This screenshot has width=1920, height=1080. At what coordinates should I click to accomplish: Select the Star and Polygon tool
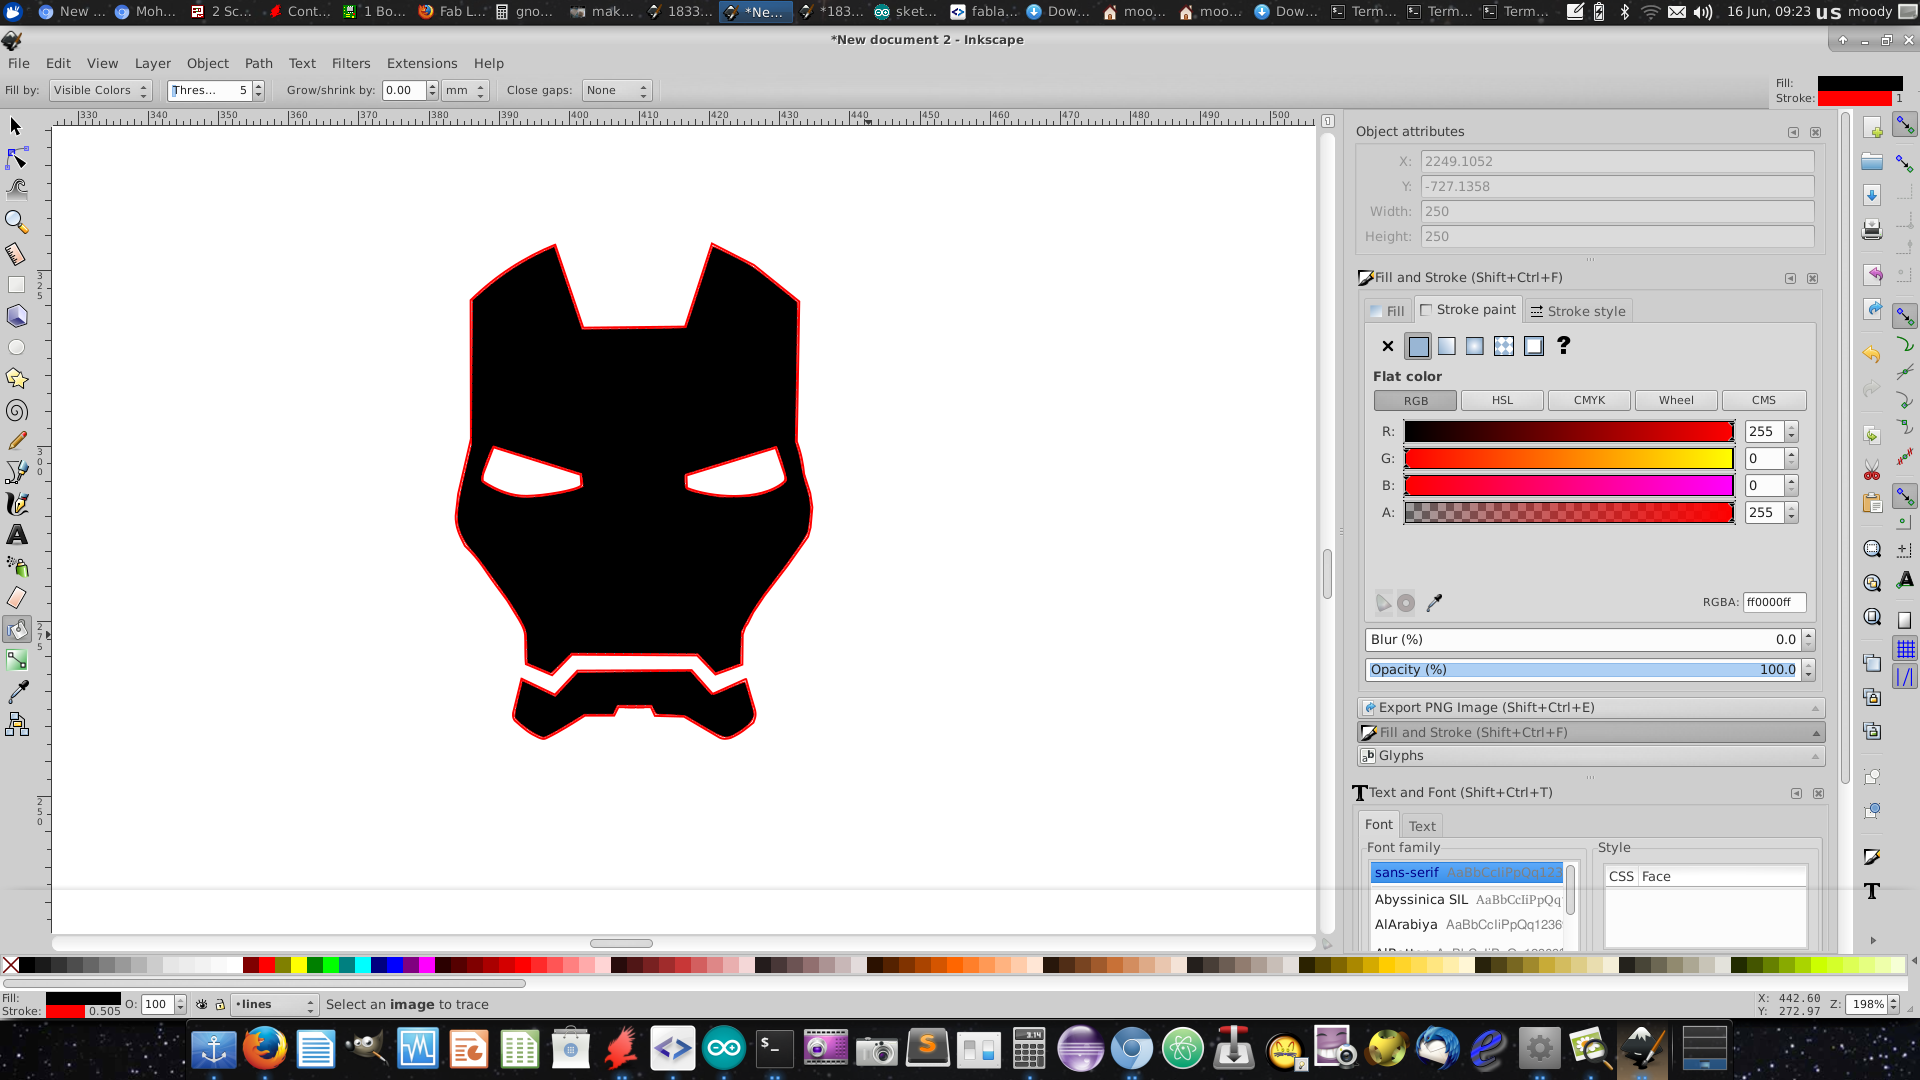16,379
